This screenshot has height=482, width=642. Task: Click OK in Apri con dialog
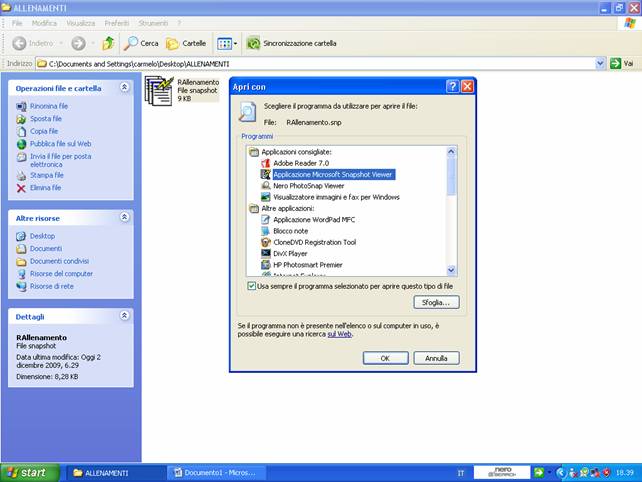coord(385,358)
